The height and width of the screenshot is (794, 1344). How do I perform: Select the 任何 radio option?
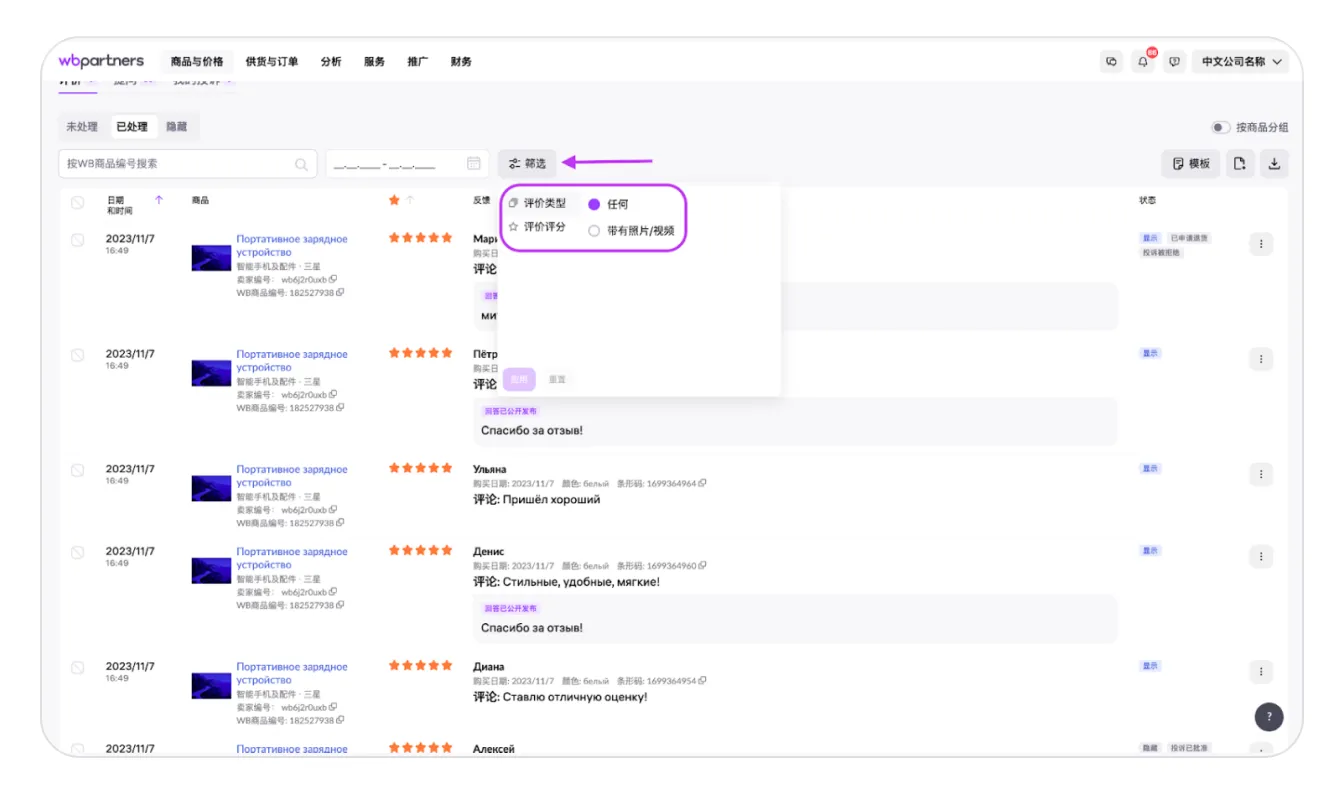point(594,204)
